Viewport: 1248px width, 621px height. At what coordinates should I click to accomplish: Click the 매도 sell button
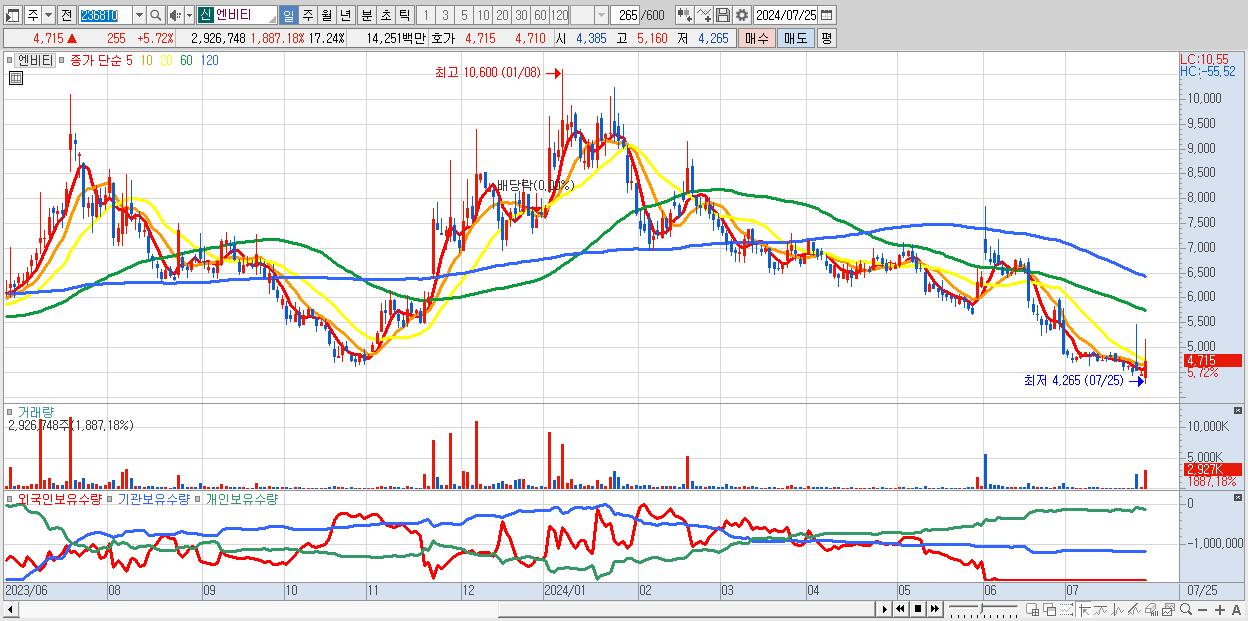[x=796, y=38]
